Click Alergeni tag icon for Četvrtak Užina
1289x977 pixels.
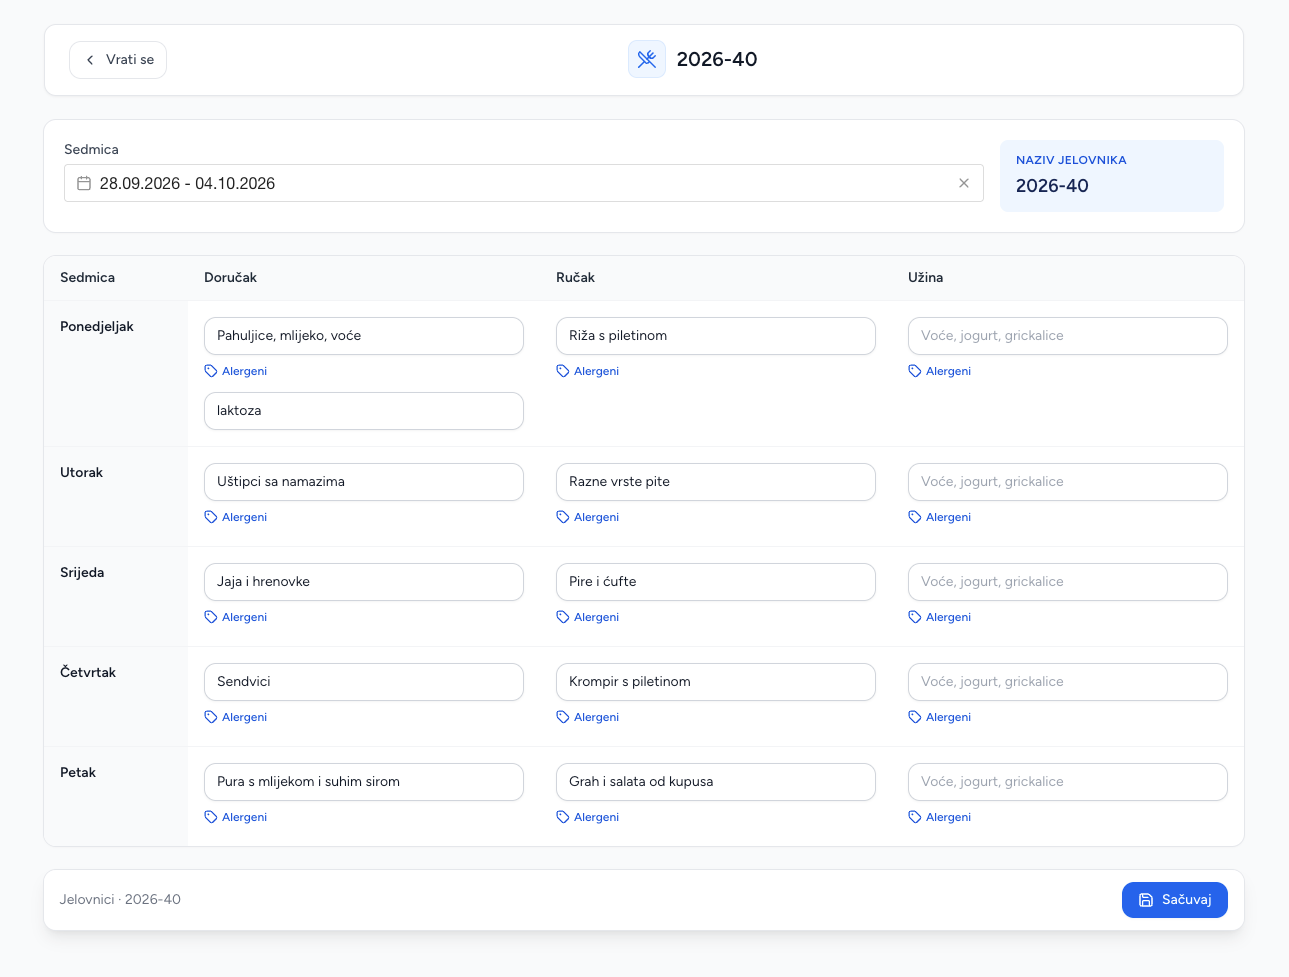tap(915, 717)
